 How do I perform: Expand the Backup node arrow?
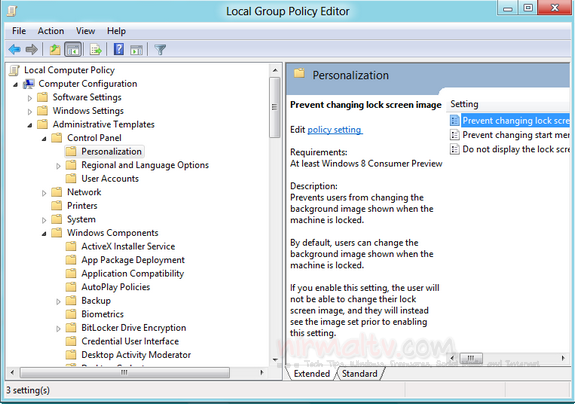tap(58, 301)
